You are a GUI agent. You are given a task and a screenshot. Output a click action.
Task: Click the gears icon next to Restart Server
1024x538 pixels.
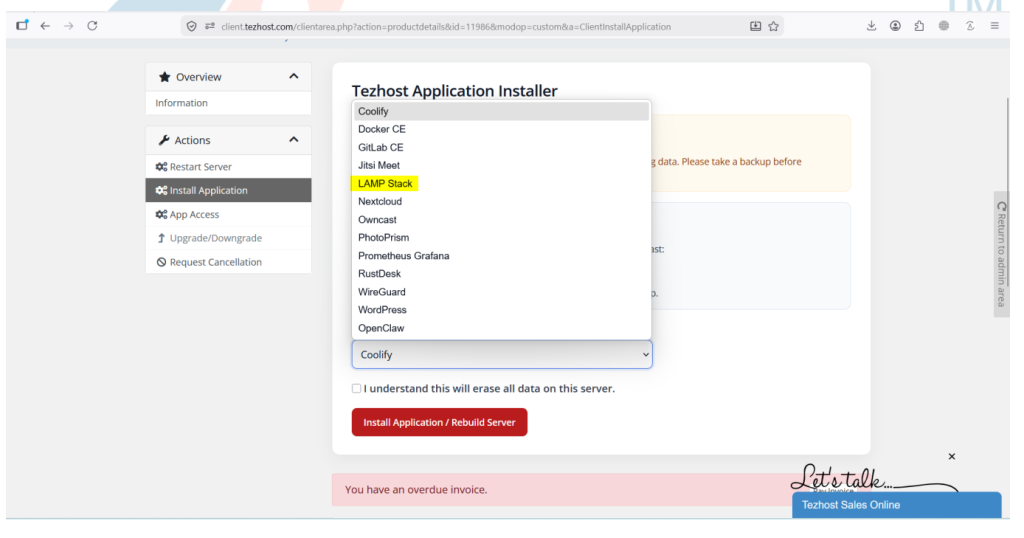click(161, 167)
